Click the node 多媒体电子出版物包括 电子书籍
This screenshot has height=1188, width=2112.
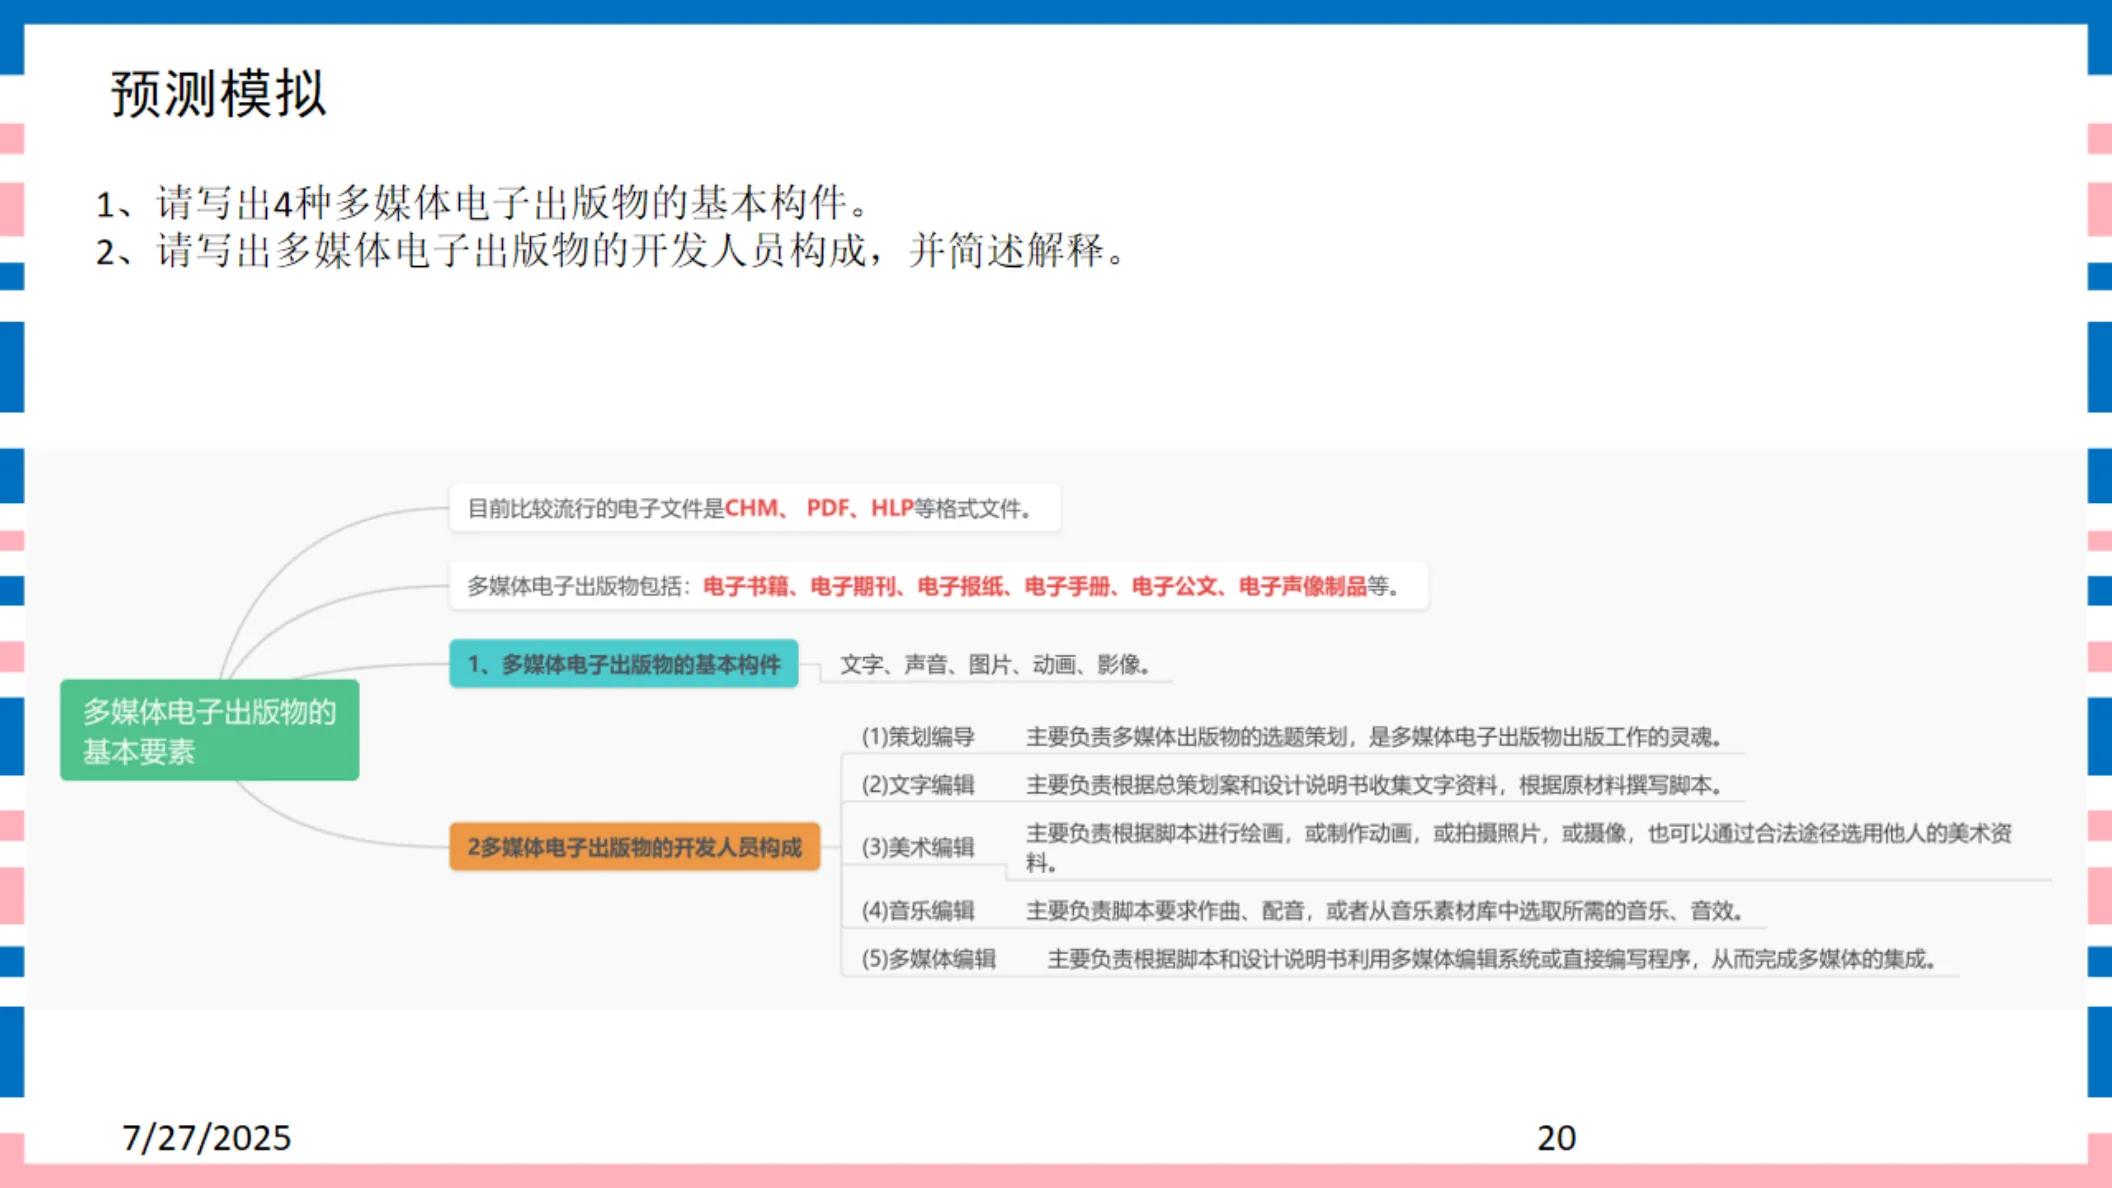pos(938,586)
